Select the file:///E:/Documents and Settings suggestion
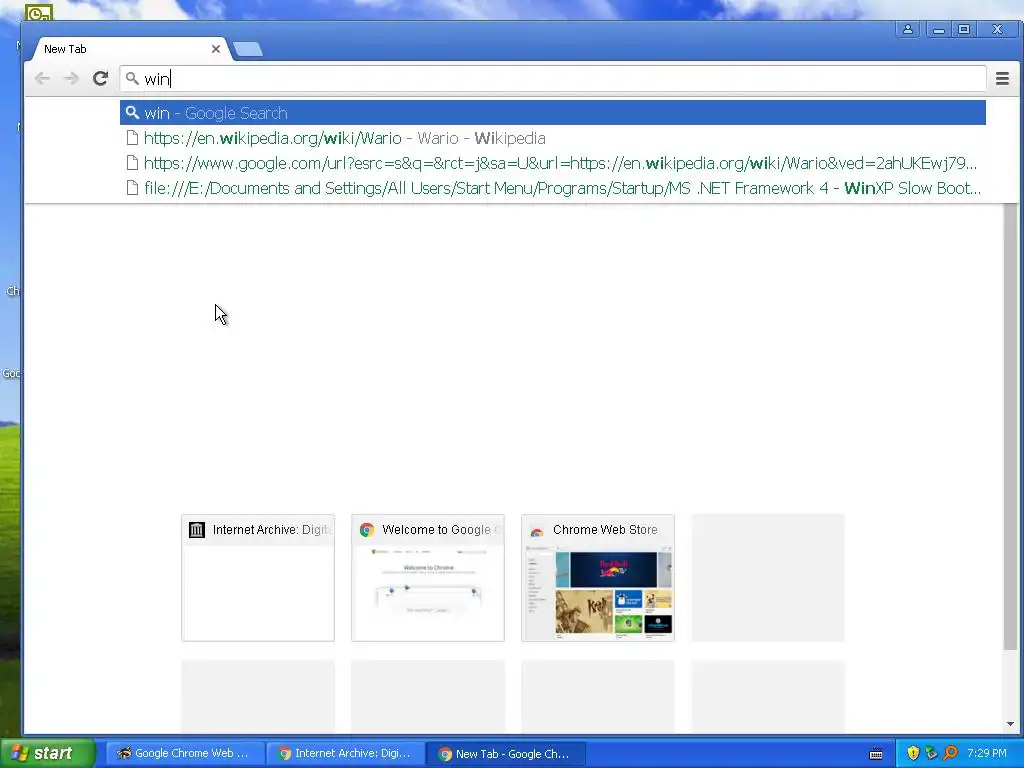1024x768 pixels. tap(552, 188)
